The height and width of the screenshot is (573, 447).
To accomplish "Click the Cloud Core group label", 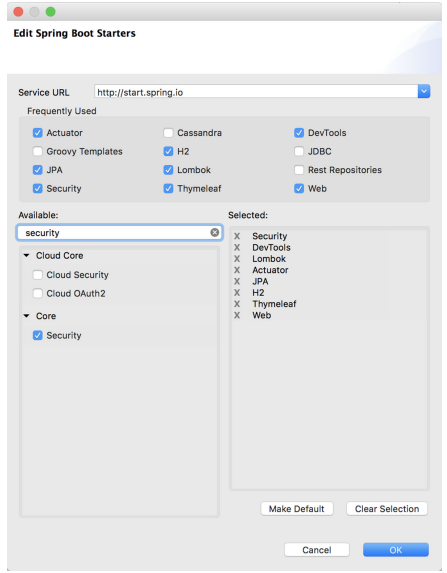I will coord(60,255).
